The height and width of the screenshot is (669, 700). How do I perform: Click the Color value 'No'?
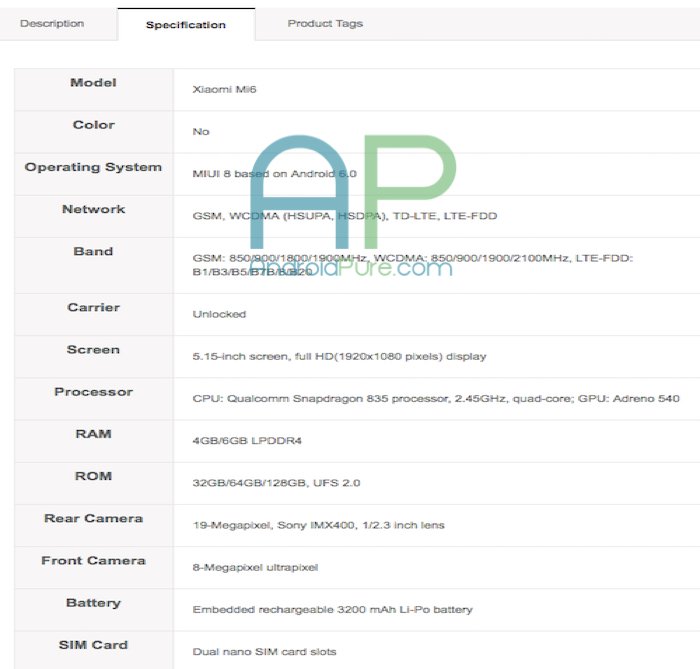pyautogui.click(x=201, y=132)
